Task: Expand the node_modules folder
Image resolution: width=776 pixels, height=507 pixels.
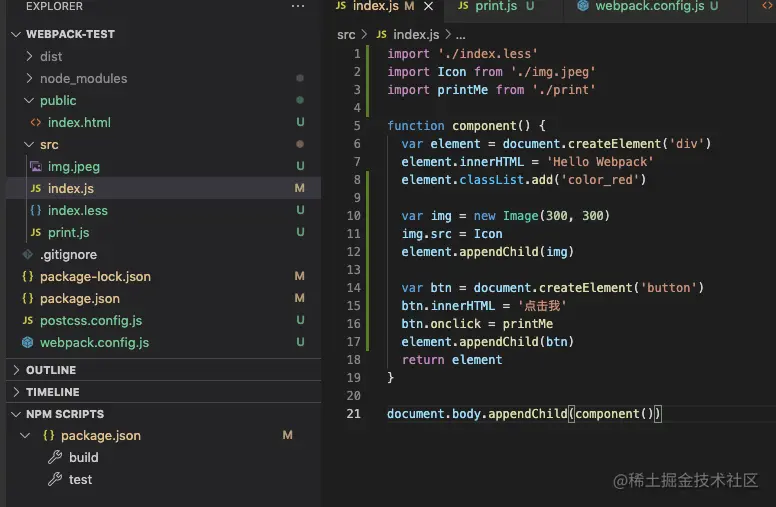Action: click(29, 78)
